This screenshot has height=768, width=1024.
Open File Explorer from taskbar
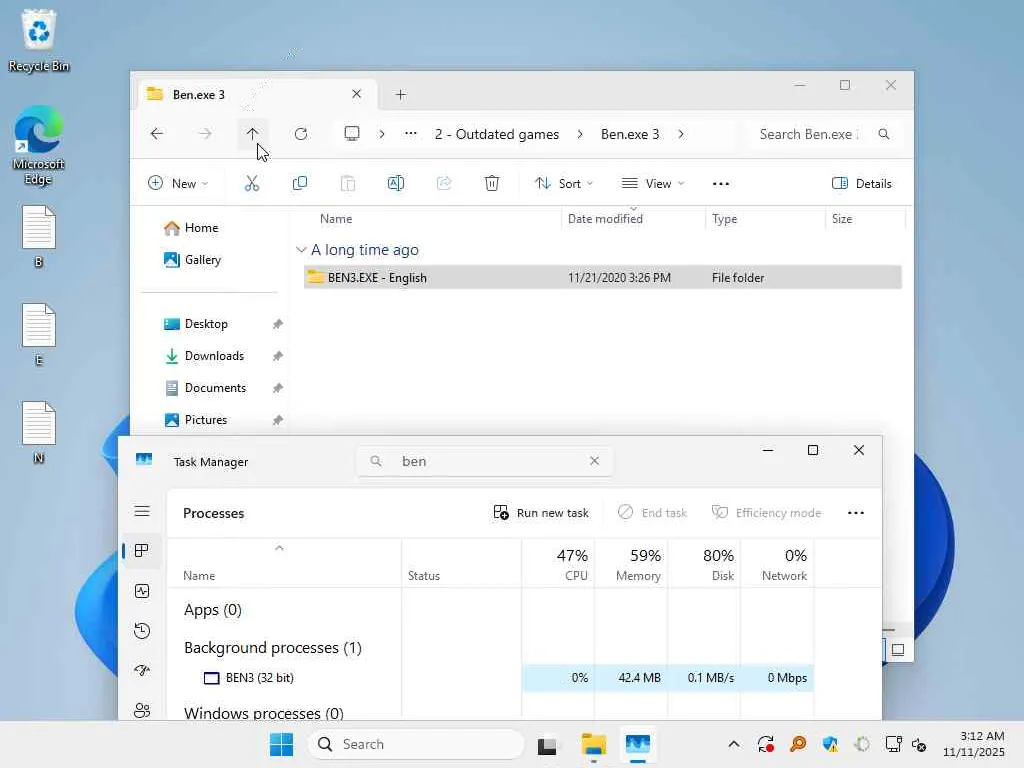tap(594, 744)
